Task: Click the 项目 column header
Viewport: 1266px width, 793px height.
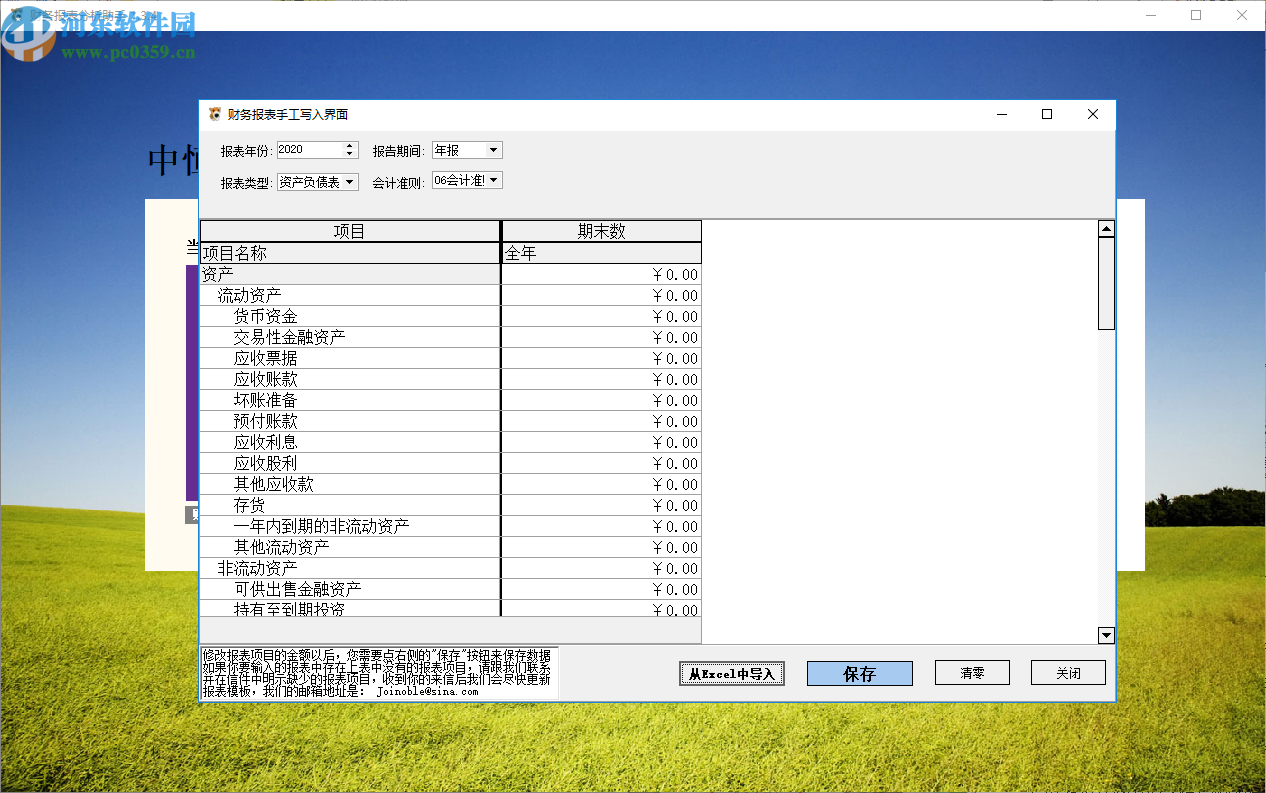Action: [350, 230]
